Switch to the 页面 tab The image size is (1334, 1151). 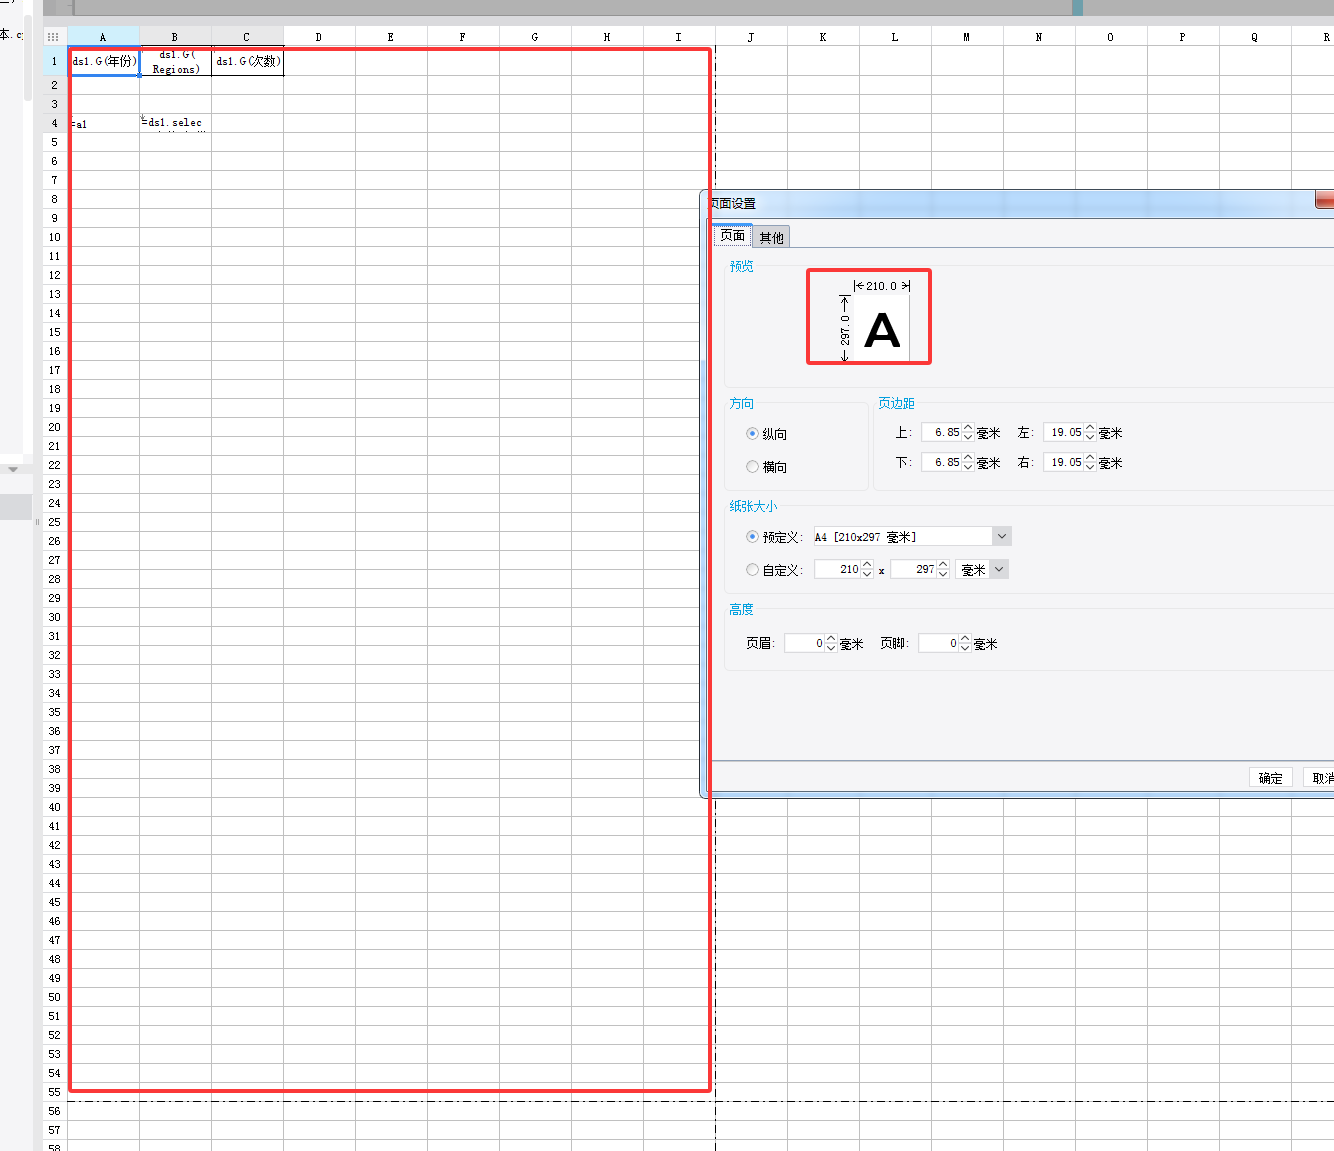coord(733,236)
